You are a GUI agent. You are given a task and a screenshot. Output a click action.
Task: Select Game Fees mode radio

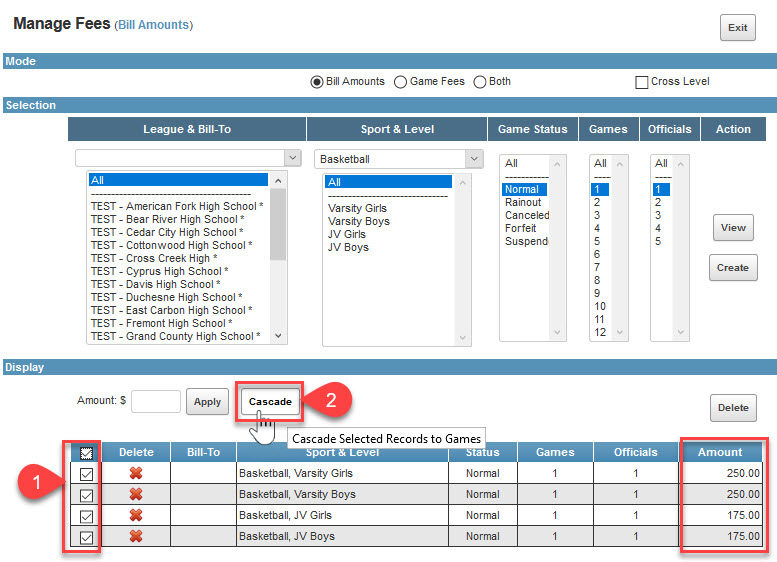point(400,82)
